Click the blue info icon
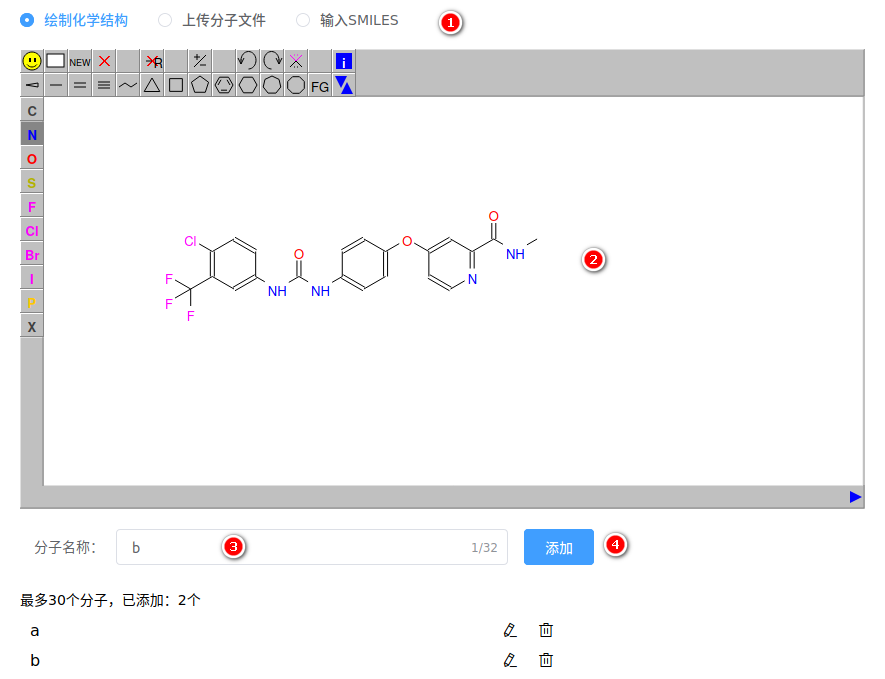885x679 pixels. click(x=344, y=61)
